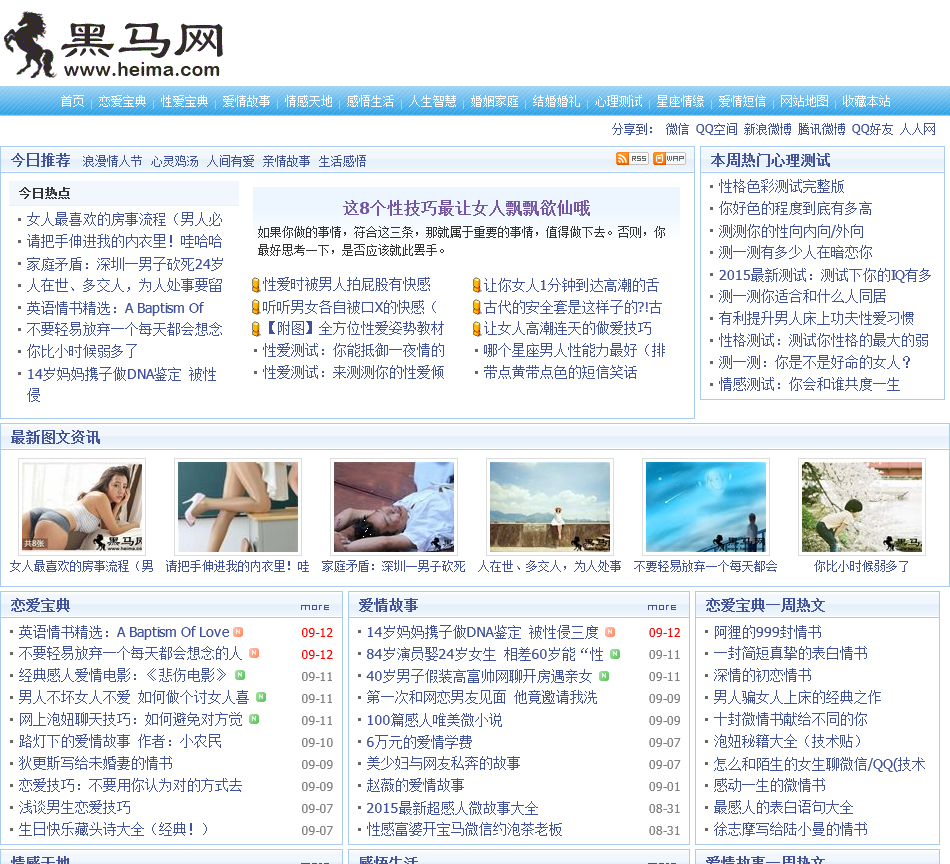Open 网站地图 in navigation bar
Viewport: 950px width, 864px height.
[804, 101]
